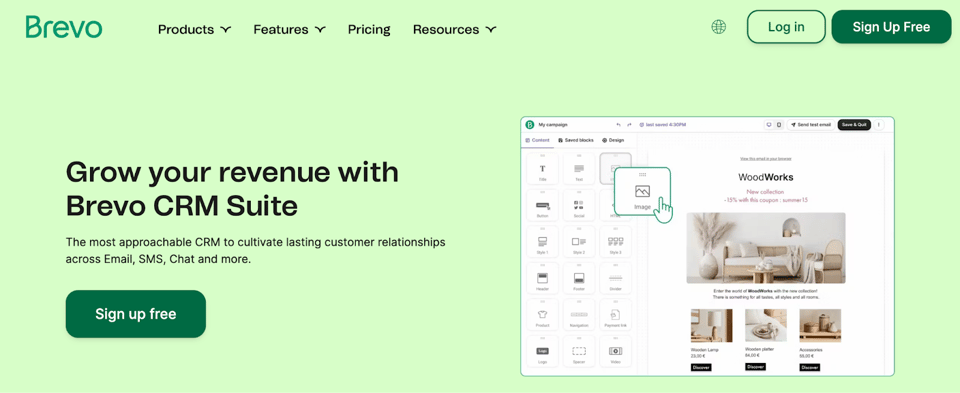Click the coupon summer15 text
The image size is (960, 393).
pyautogui.click(x=765, y=200)
